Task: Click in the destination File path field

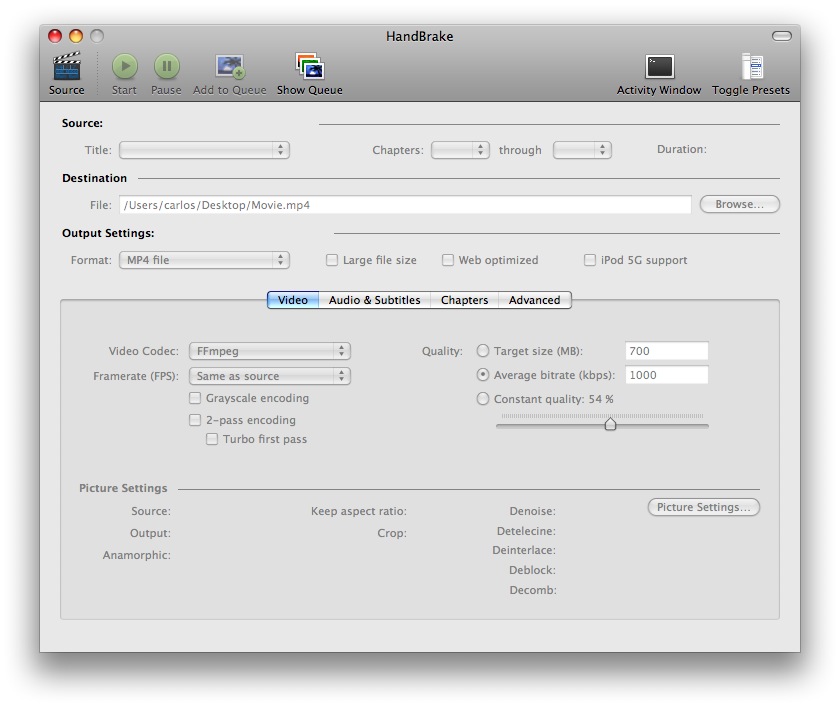Action: (405, 205)
